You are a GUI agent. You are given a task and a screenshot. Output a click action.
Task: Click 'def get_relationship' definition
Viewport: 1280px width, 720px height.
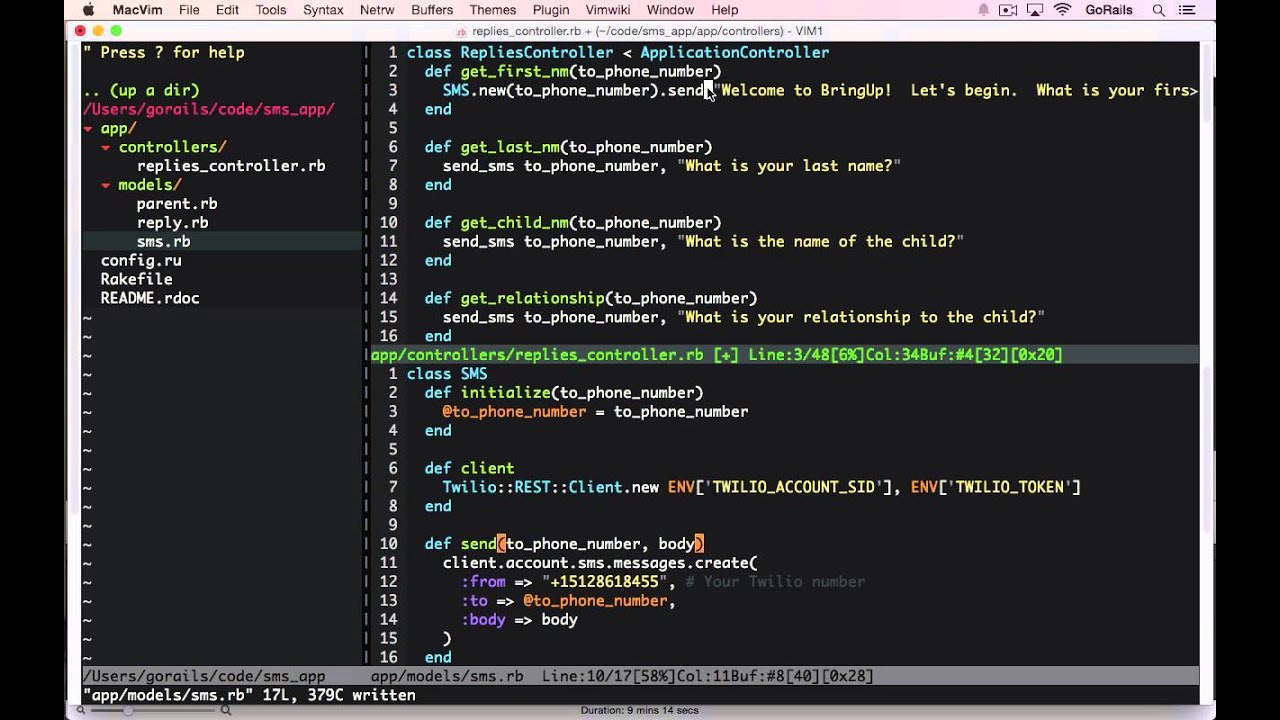coord(514,298)
